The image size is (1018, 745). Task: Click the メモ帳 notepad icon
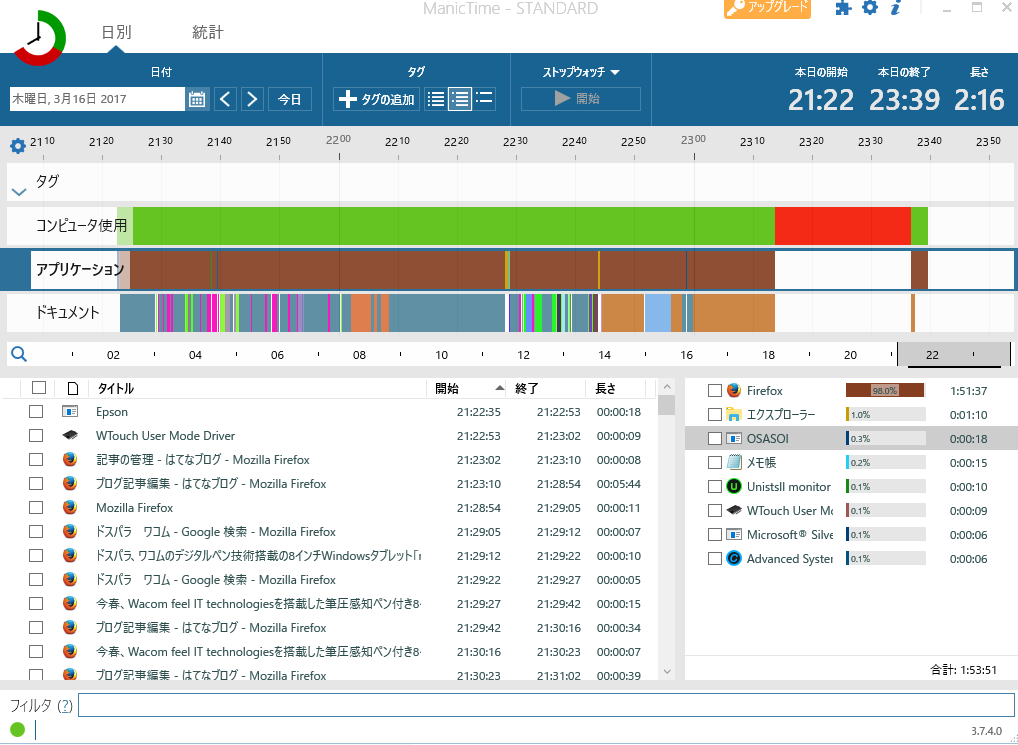pos(734,463)
